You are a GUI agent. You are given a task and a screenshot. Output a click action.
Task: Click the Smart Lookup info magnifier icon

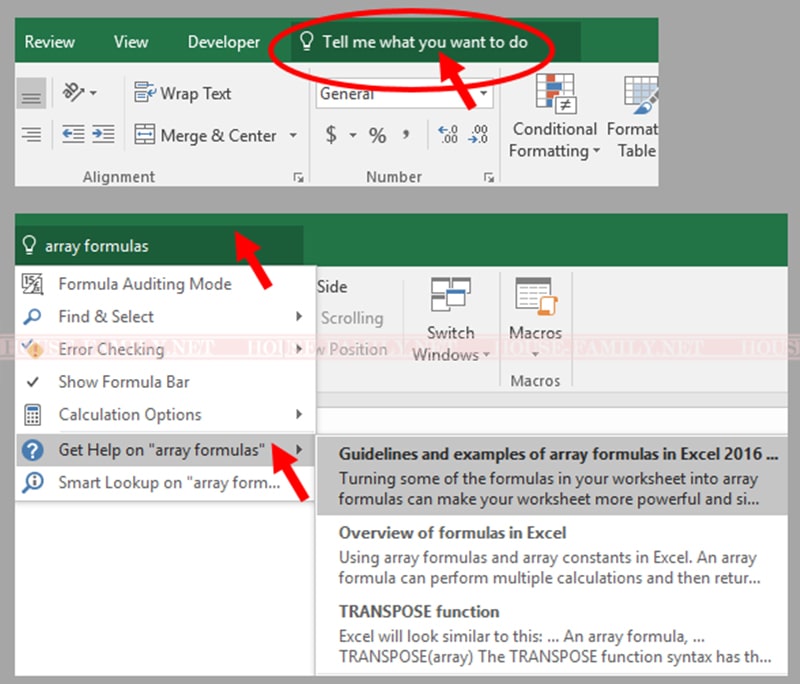coord(32,482)
